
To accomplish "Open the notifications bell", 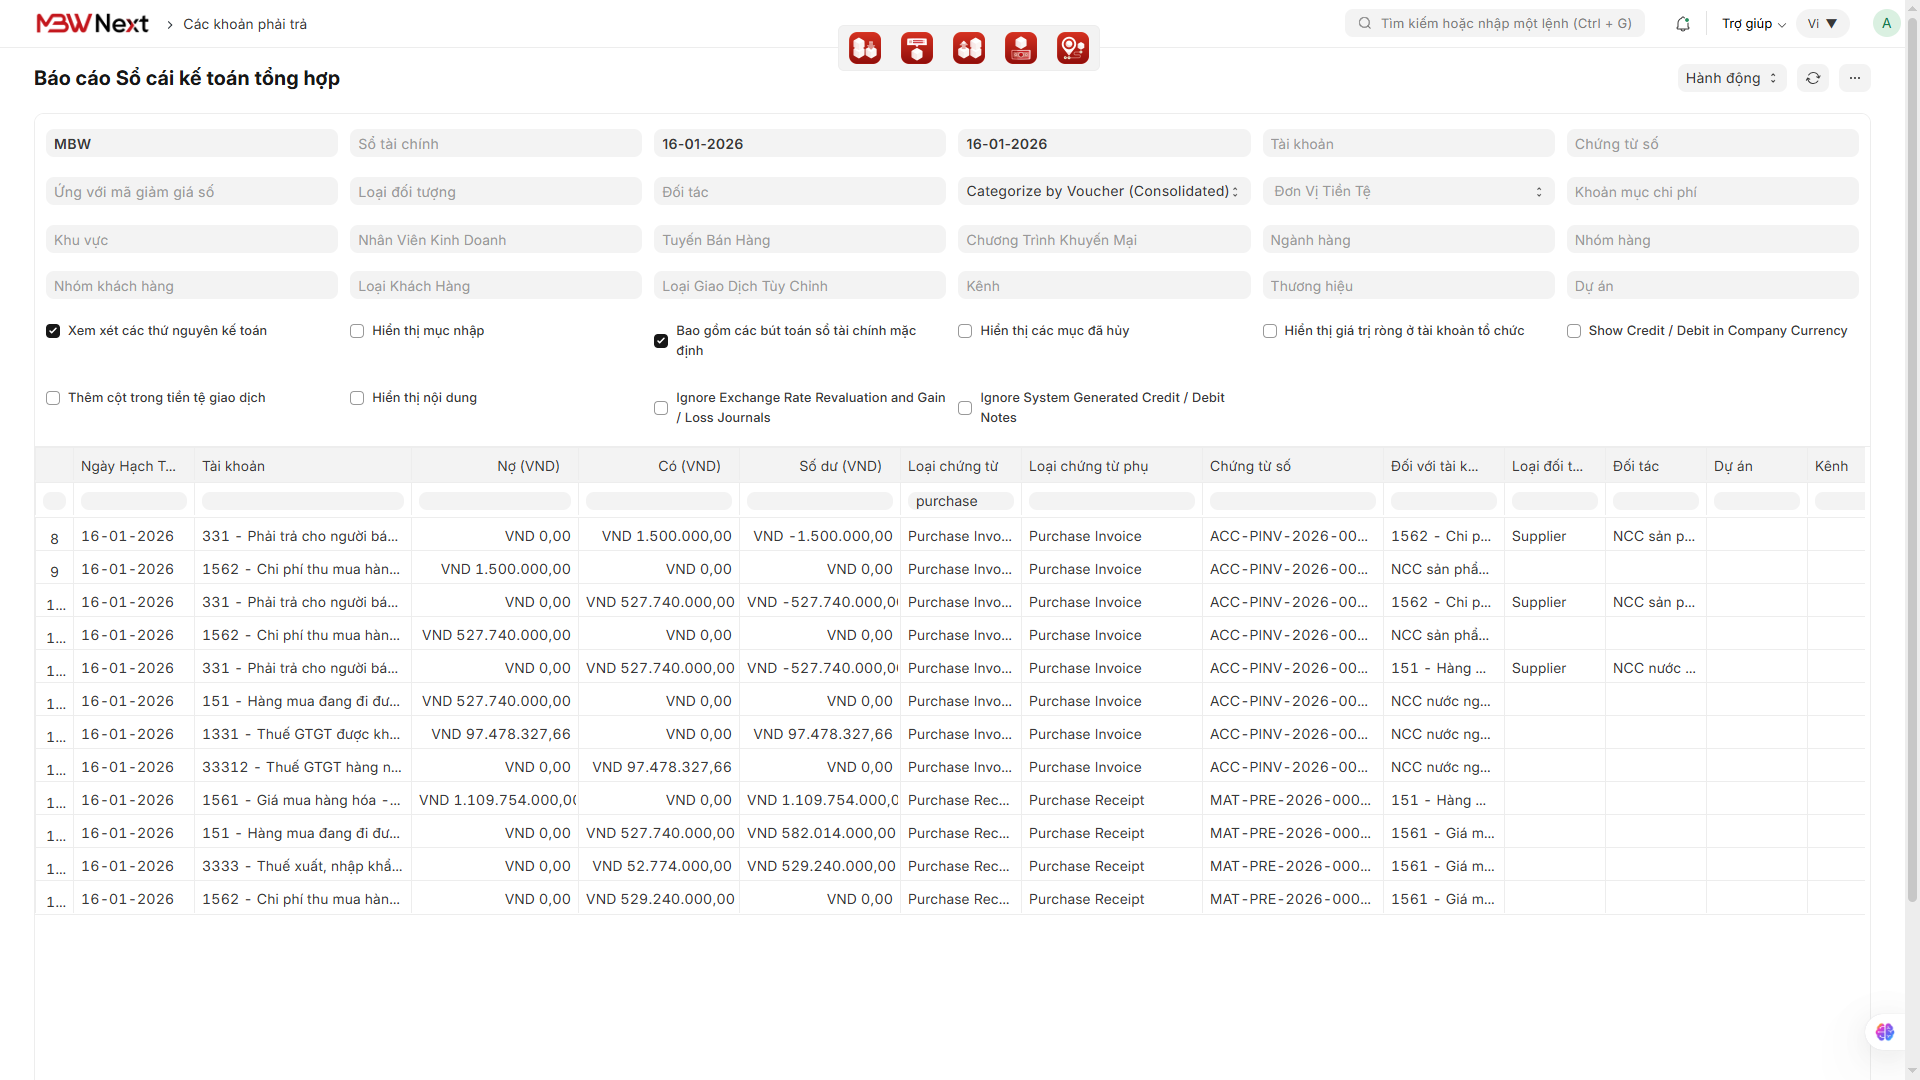I will point(1683,24).
